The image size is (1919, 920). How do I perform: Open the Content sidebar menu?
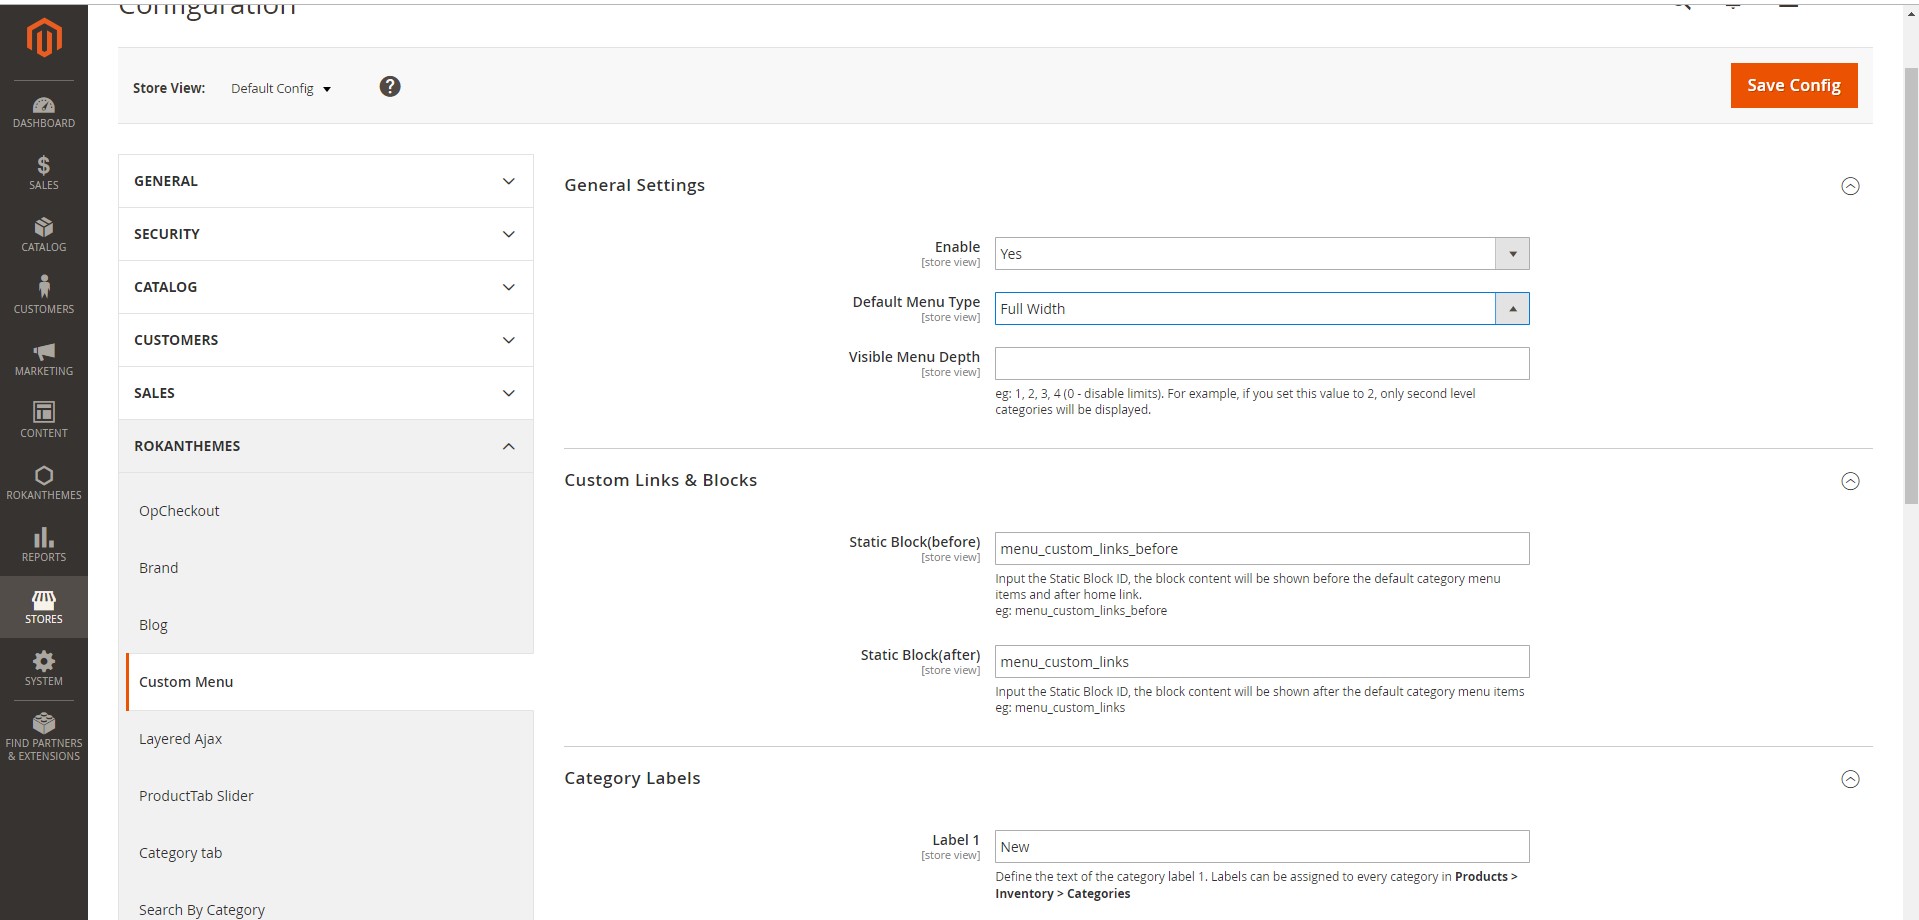coord(44,421)
